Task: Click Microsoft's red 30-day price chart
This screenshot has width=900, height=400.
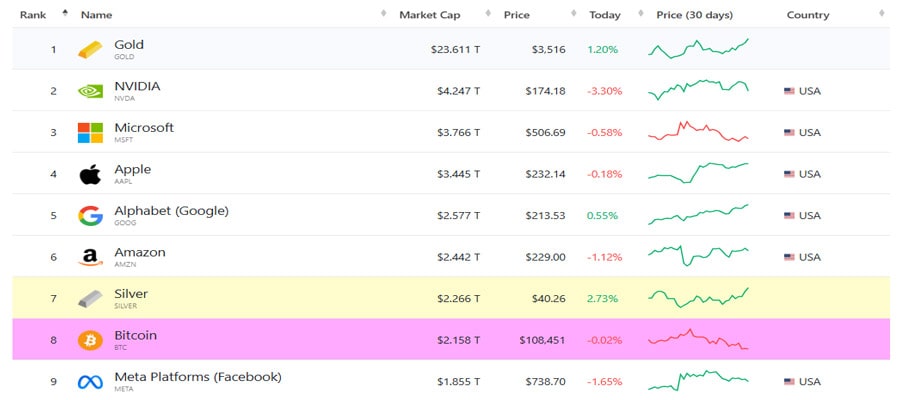Action: 699,131
